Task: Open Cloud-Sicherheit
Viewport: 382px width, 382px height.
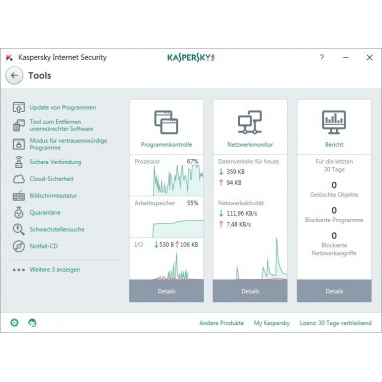Action: coord(51,179)
